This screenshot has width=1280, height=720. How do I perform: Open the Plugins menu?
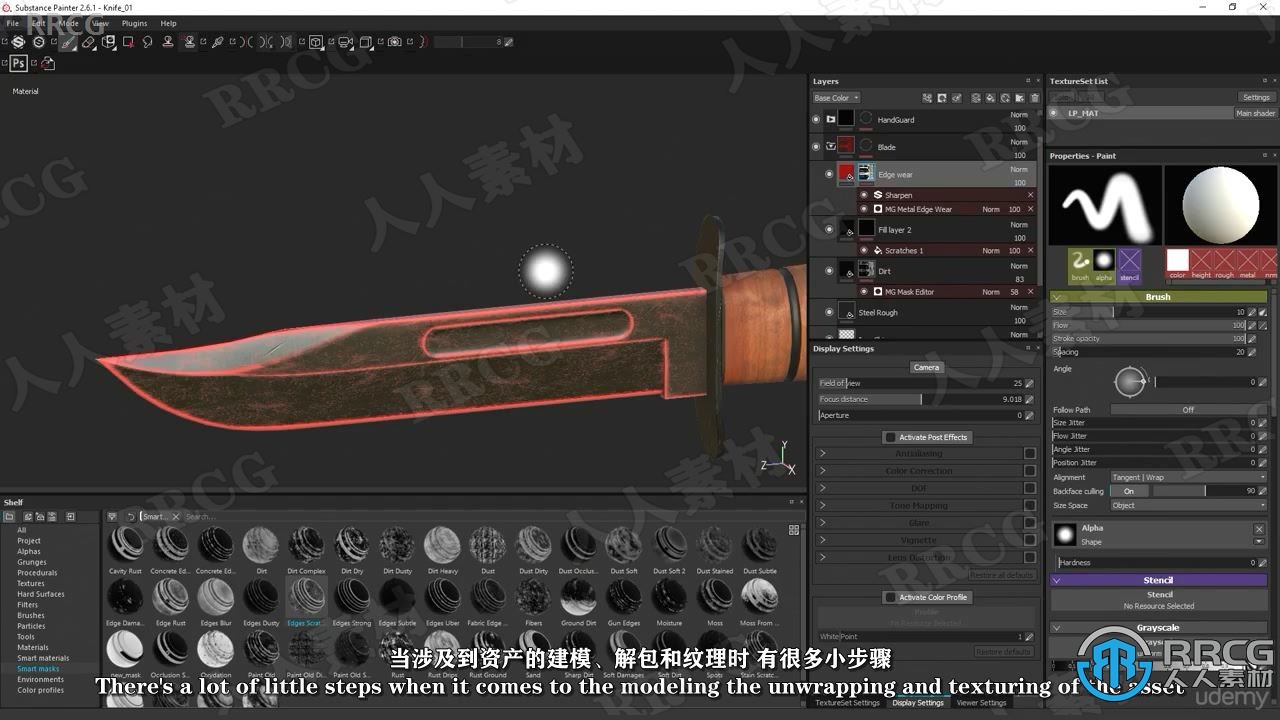click(x=134, y=23)
